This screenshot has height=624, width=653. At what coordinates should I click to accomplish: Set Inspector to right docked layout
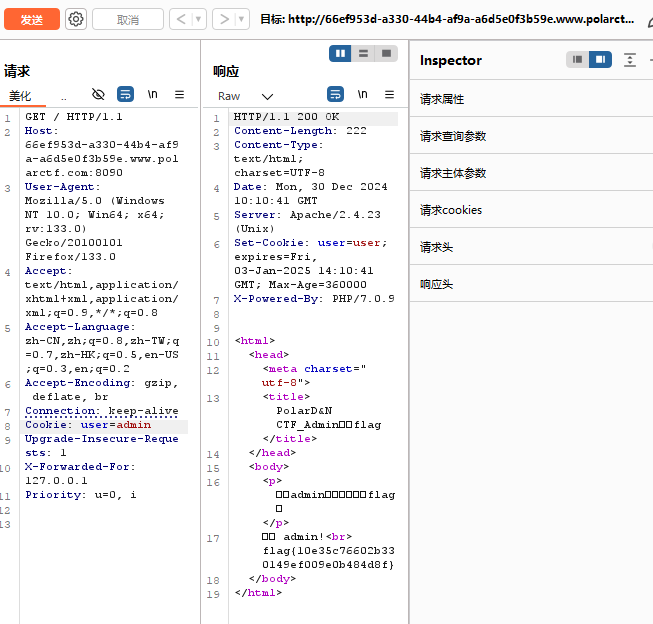click(601, 60)
